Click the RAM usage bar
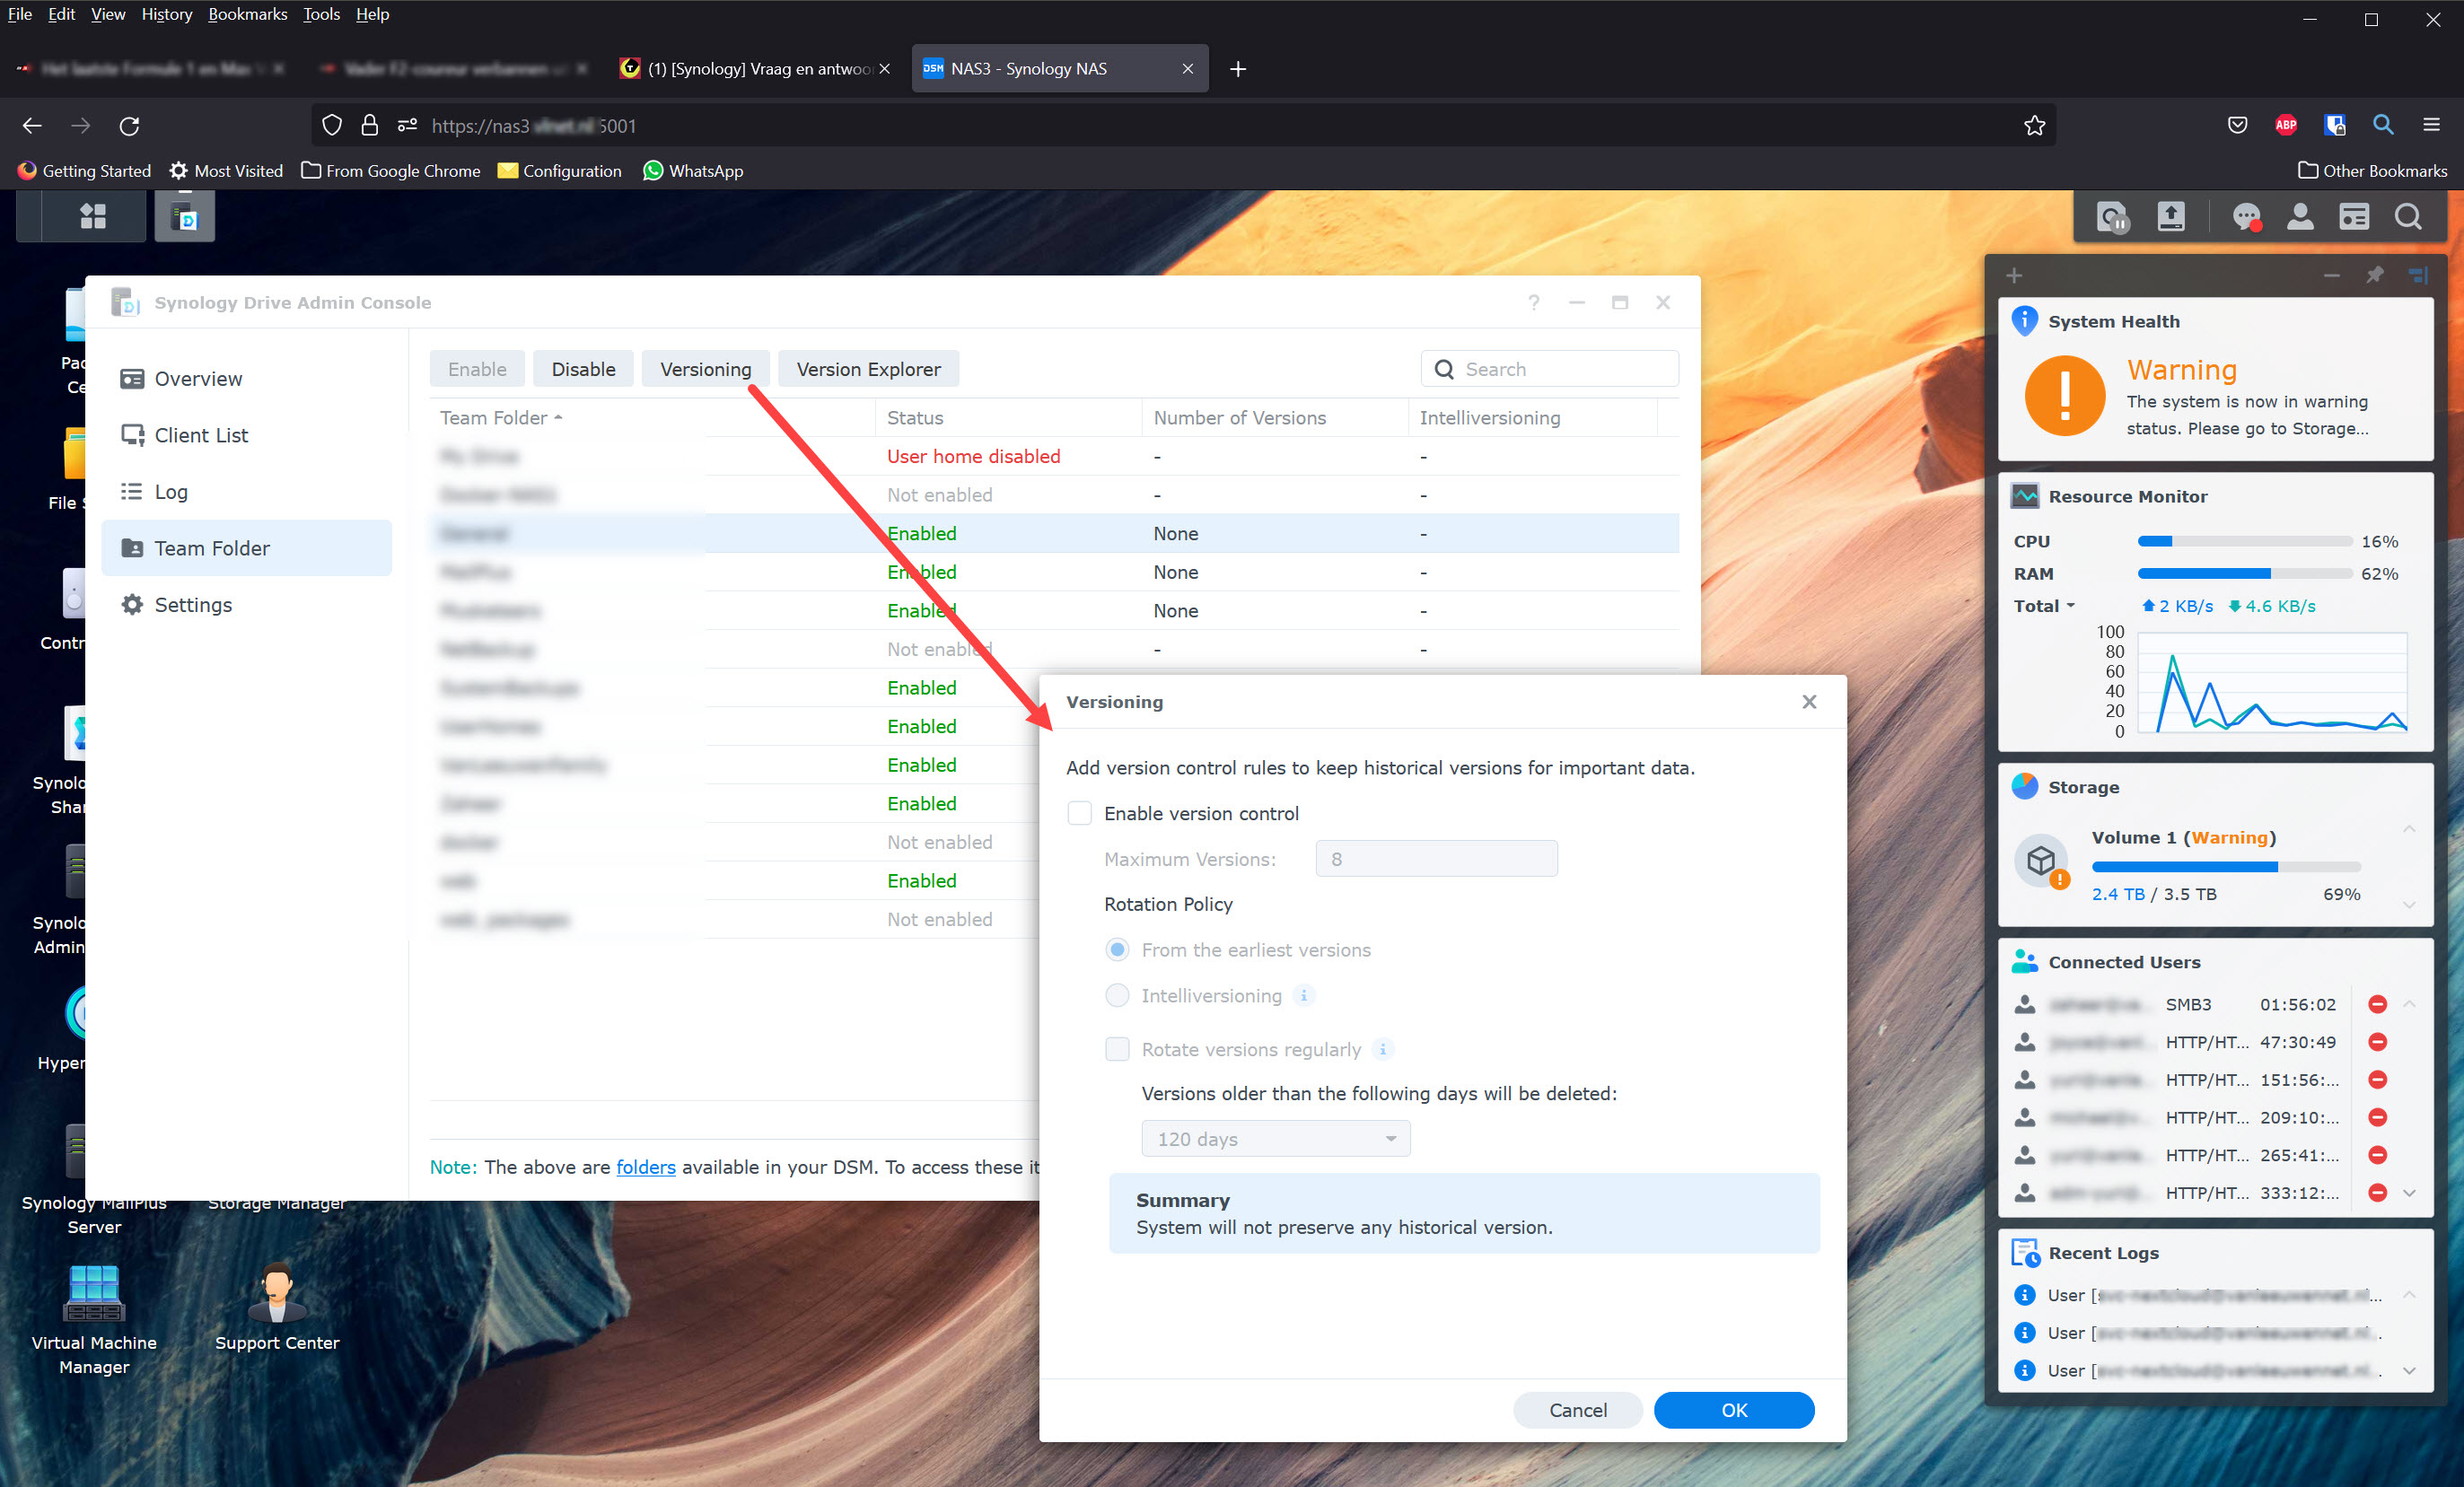Viewport: 2464px width, 1487px height. 2244,574
